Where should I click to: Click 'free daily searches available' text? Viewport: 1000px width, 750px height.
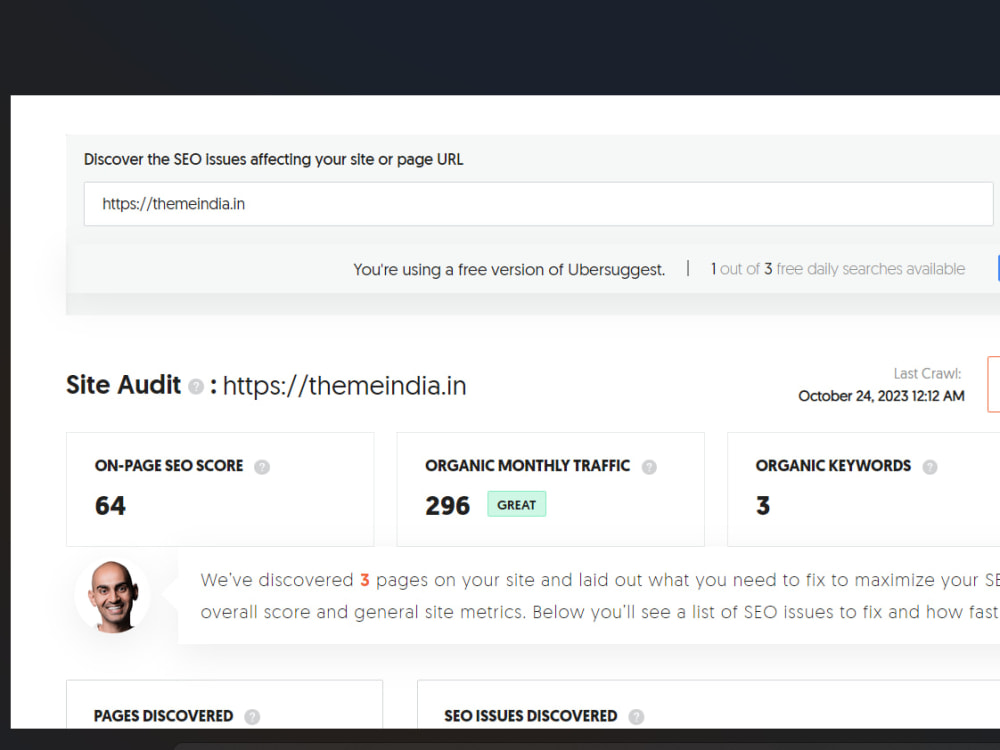click(871, 269)
